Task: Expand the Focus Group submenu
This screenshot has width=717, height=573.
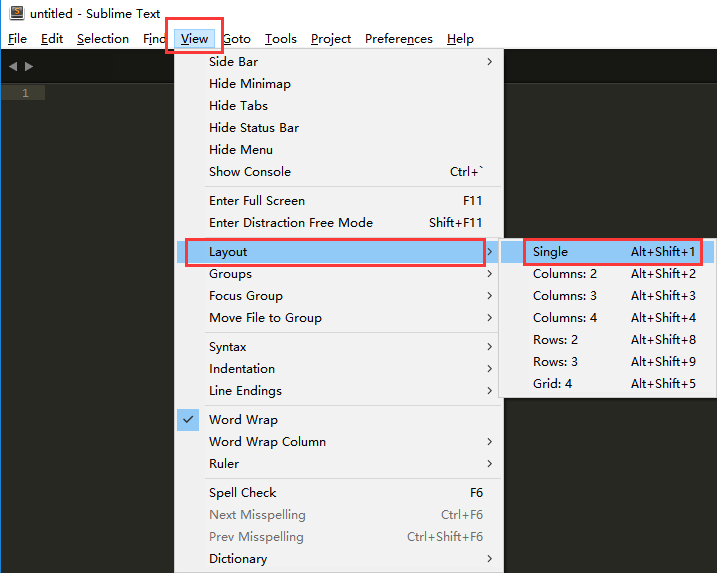Action: tap(339, 296)
